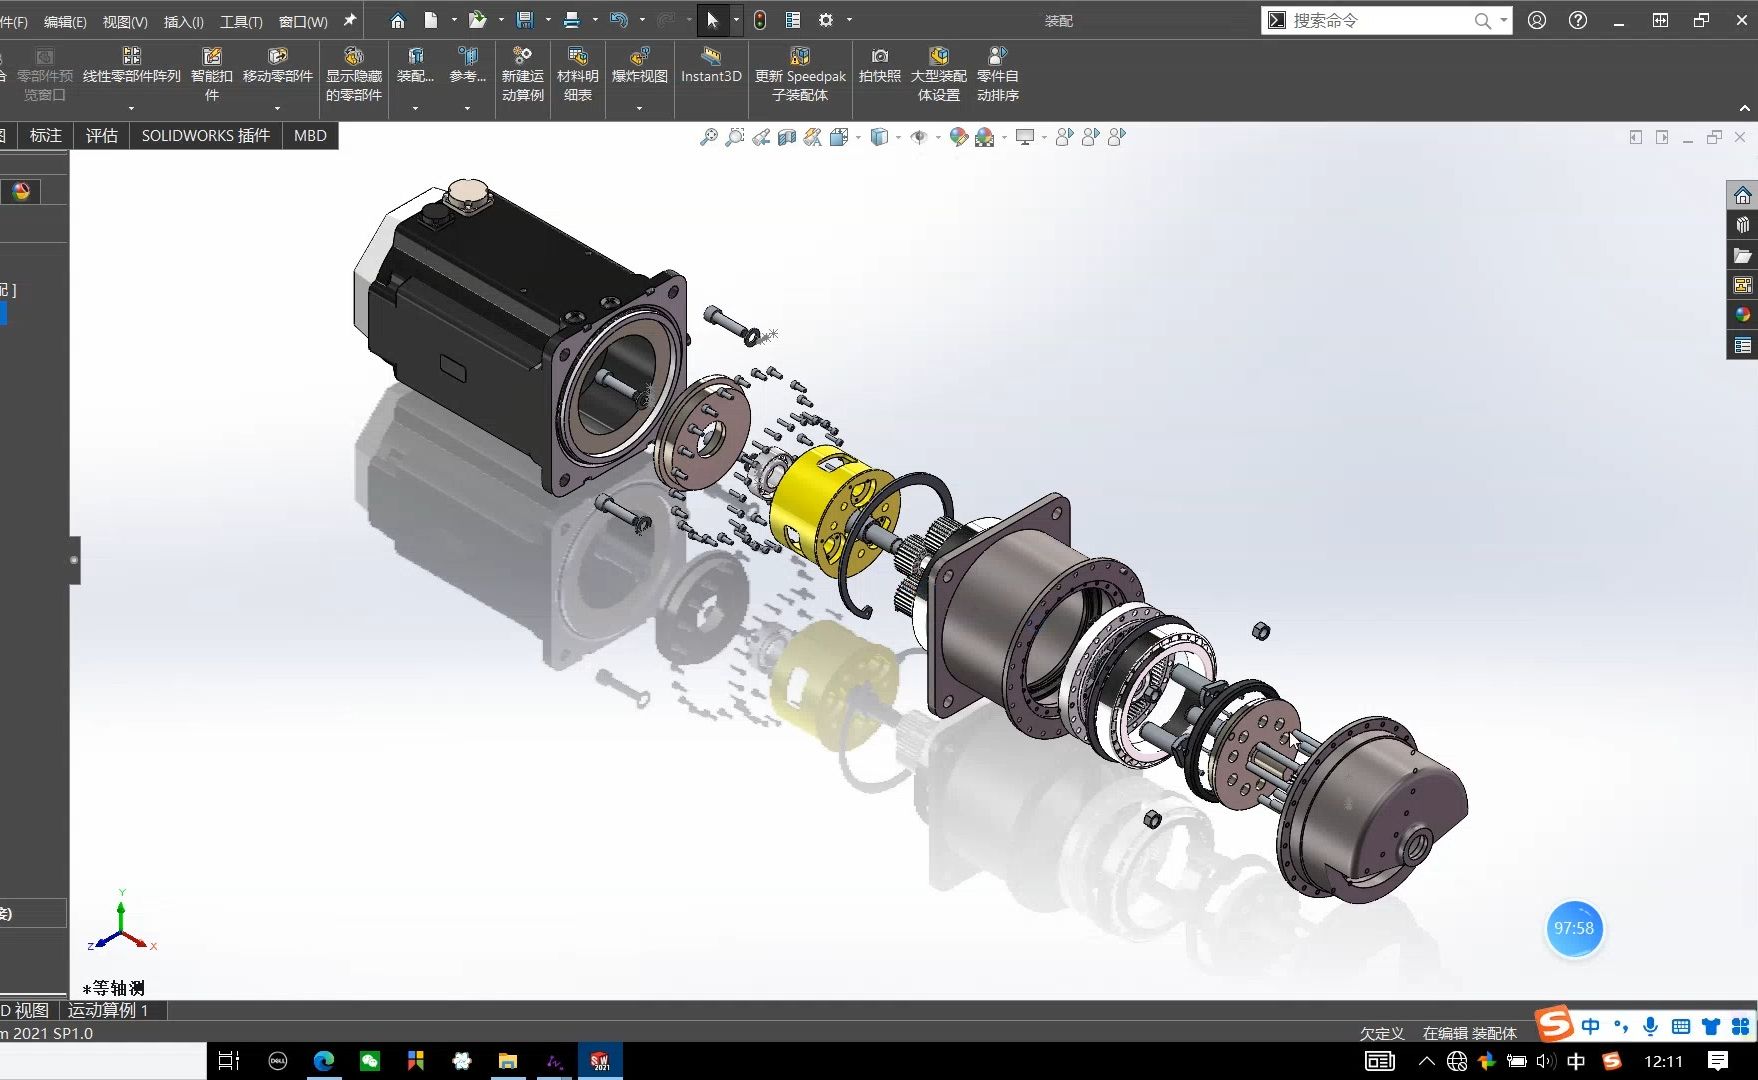Viewport: 1758px width, 1080px height.
Task: Undo the last action
Action: click(x=618, y=20)
